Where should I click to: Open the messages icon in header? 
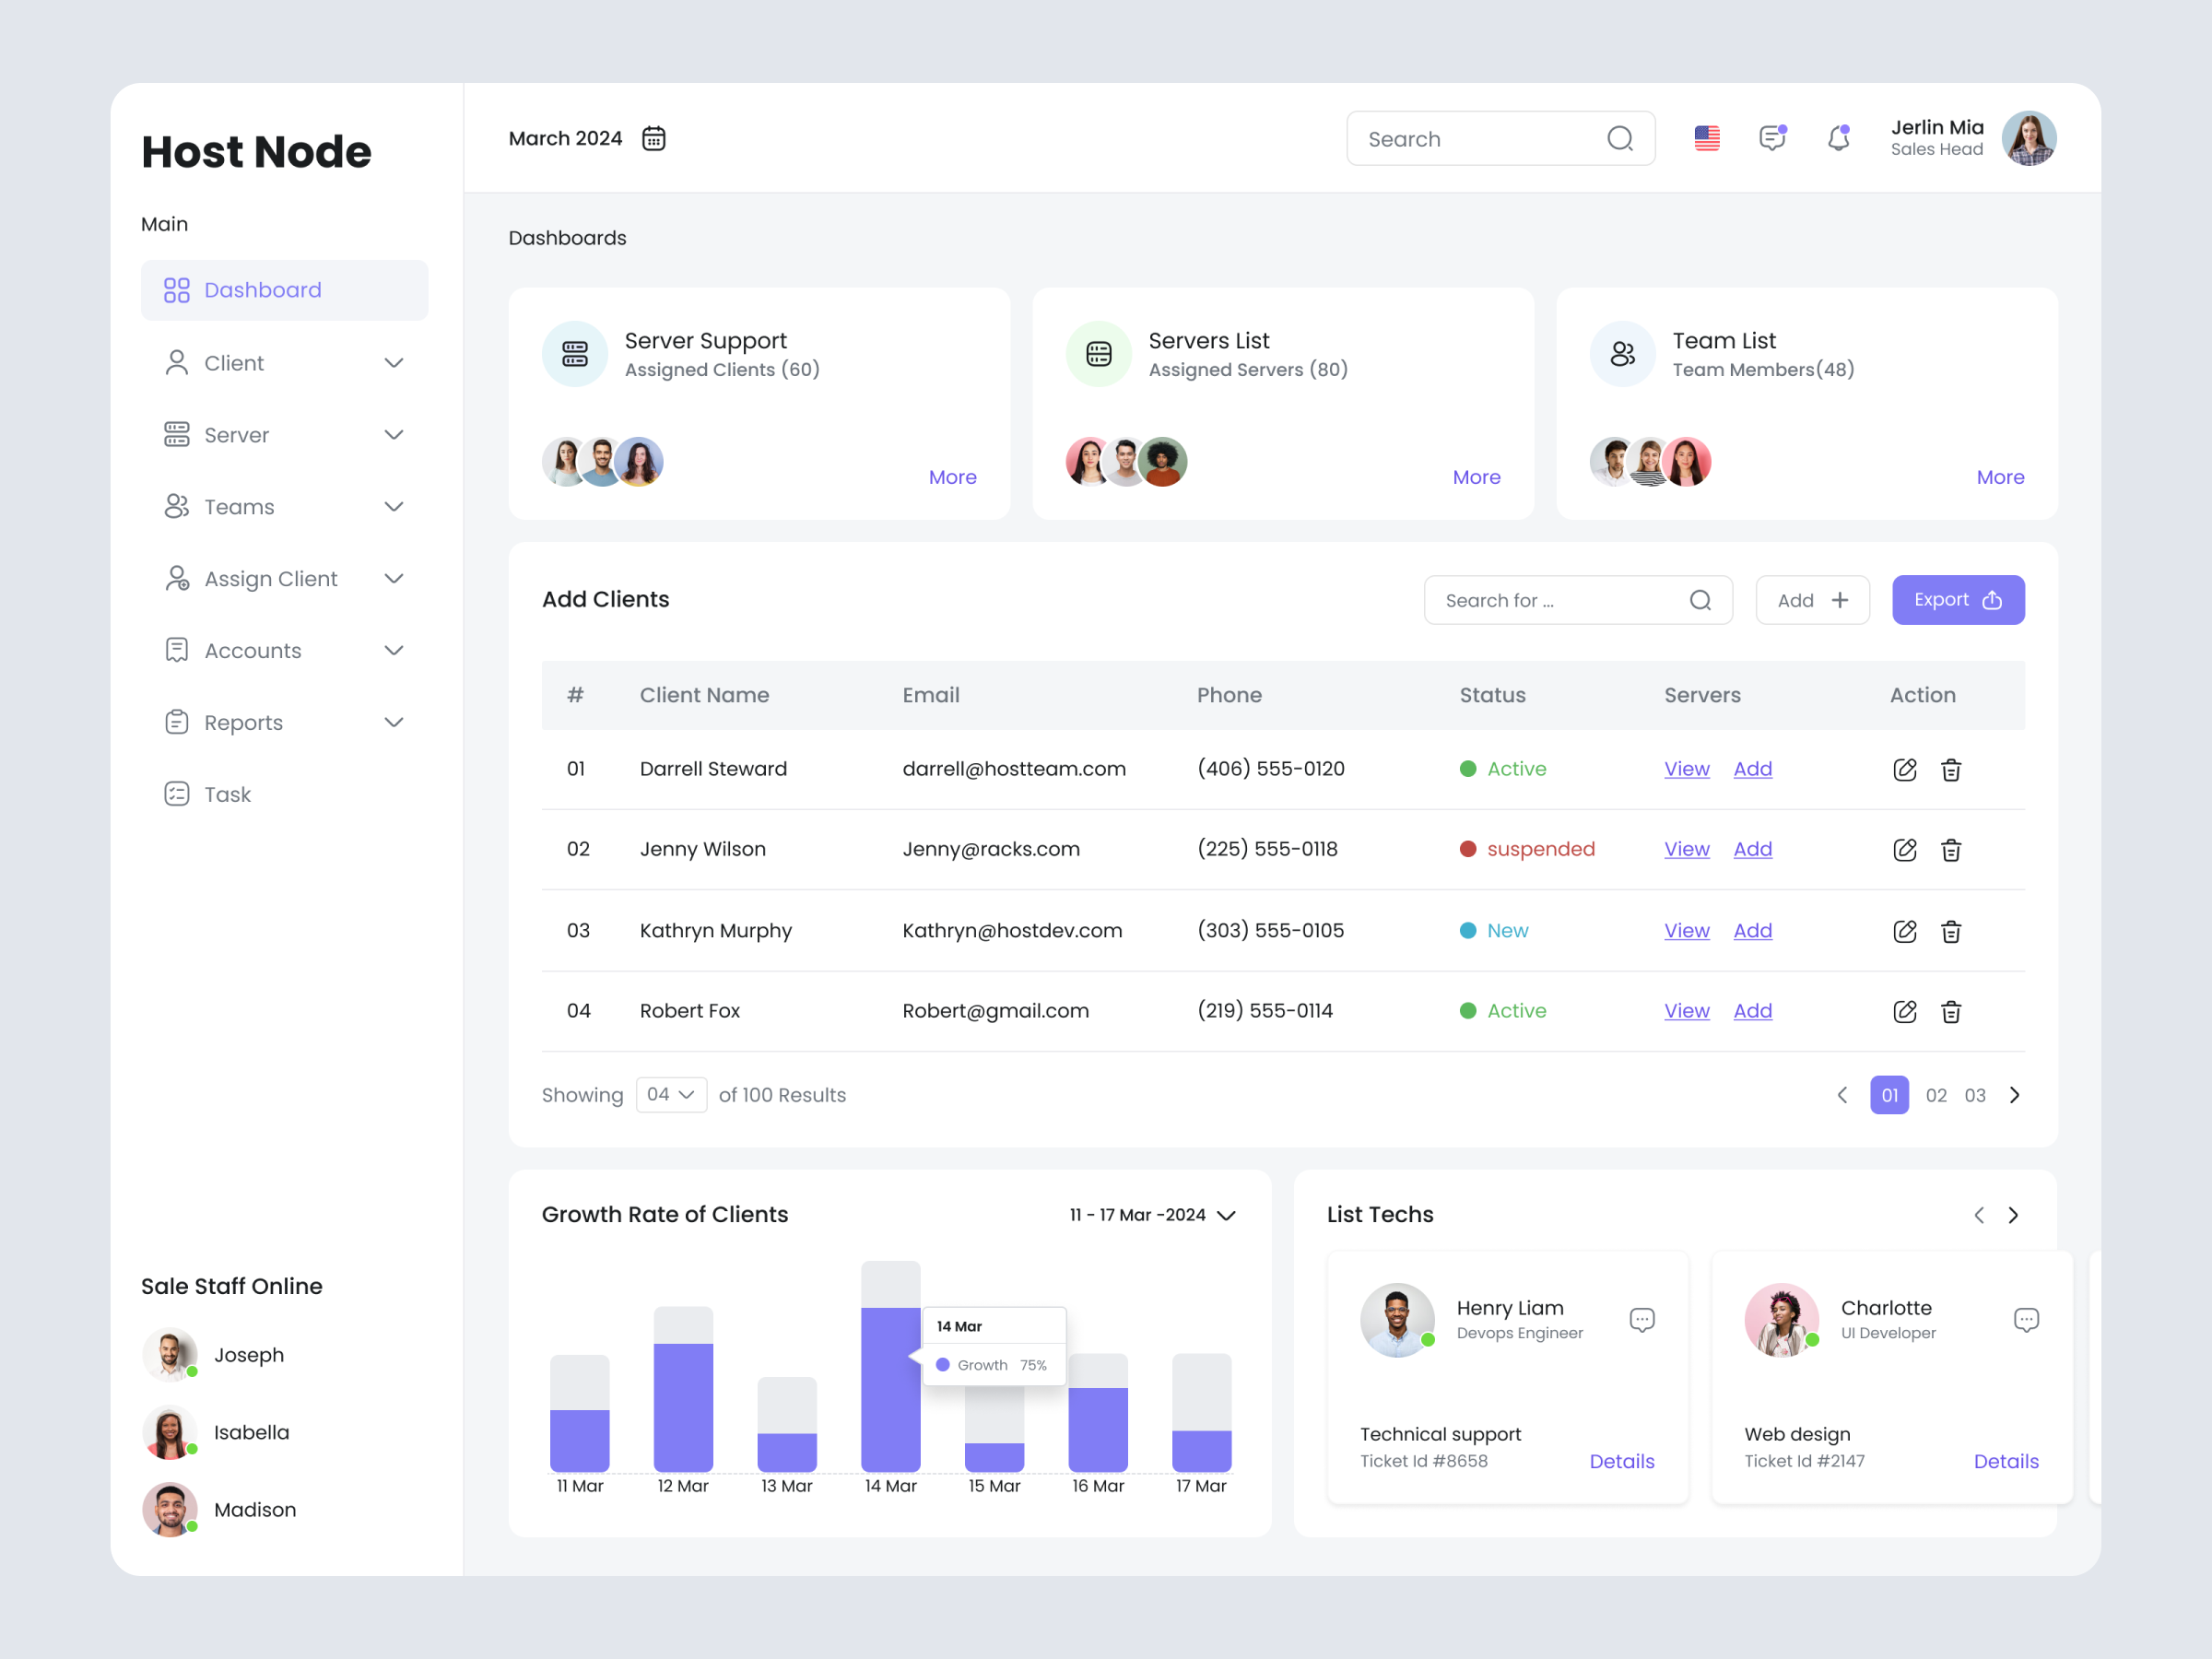1772,138
